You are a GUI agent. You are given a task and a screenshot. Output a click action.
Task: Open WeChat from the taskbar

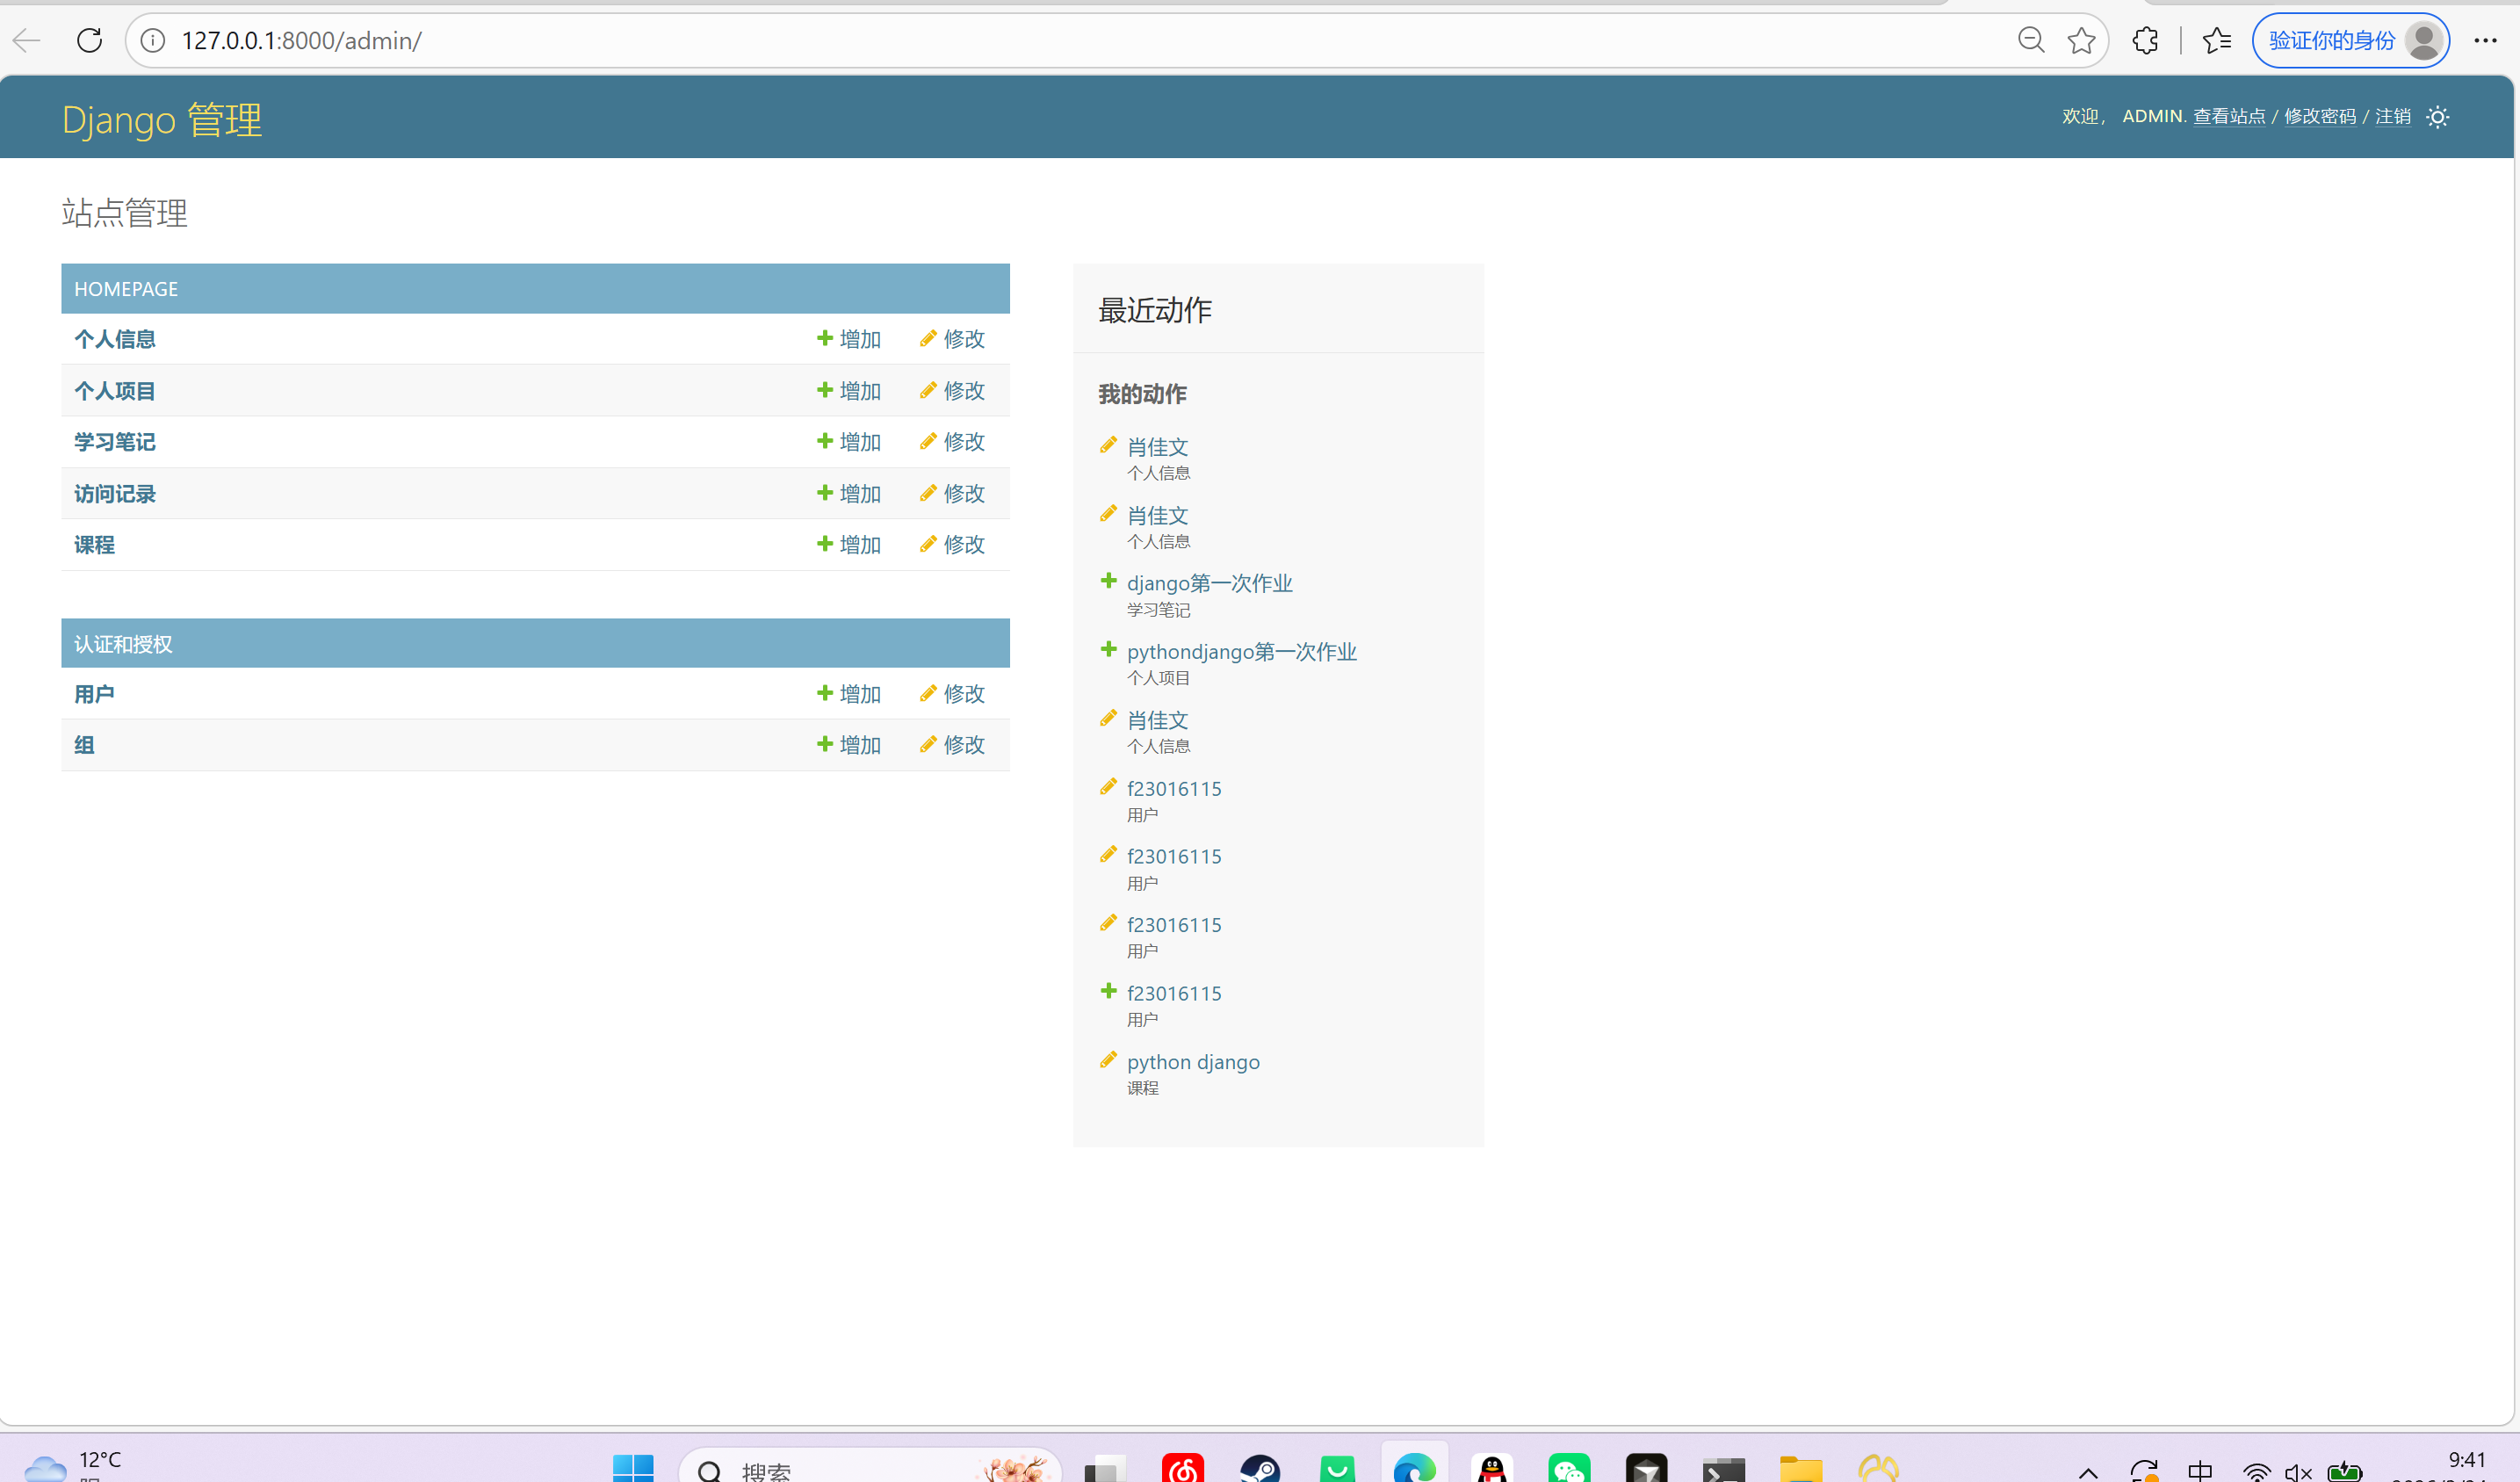coord(1569,1468)
